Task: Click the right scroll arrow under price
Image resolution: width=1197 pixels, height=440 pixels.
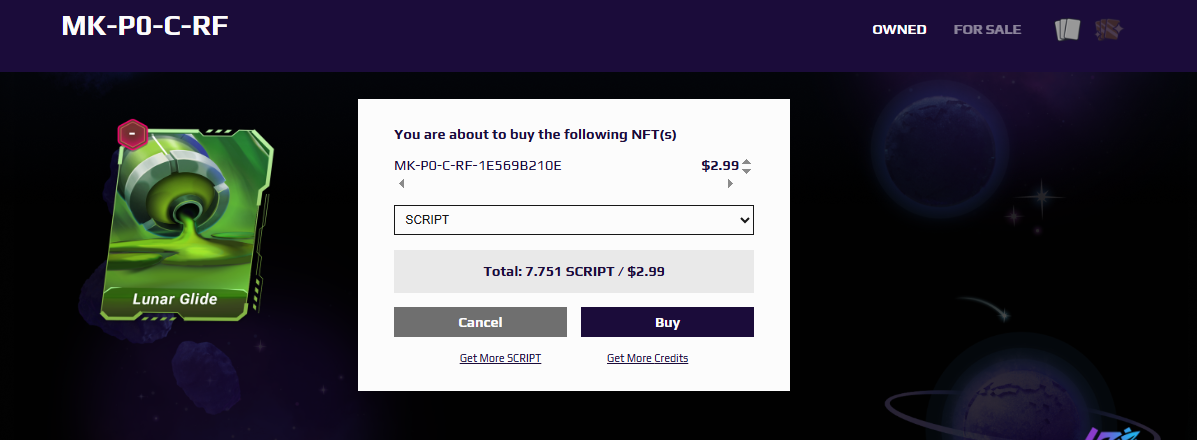Action: point(731,183)
